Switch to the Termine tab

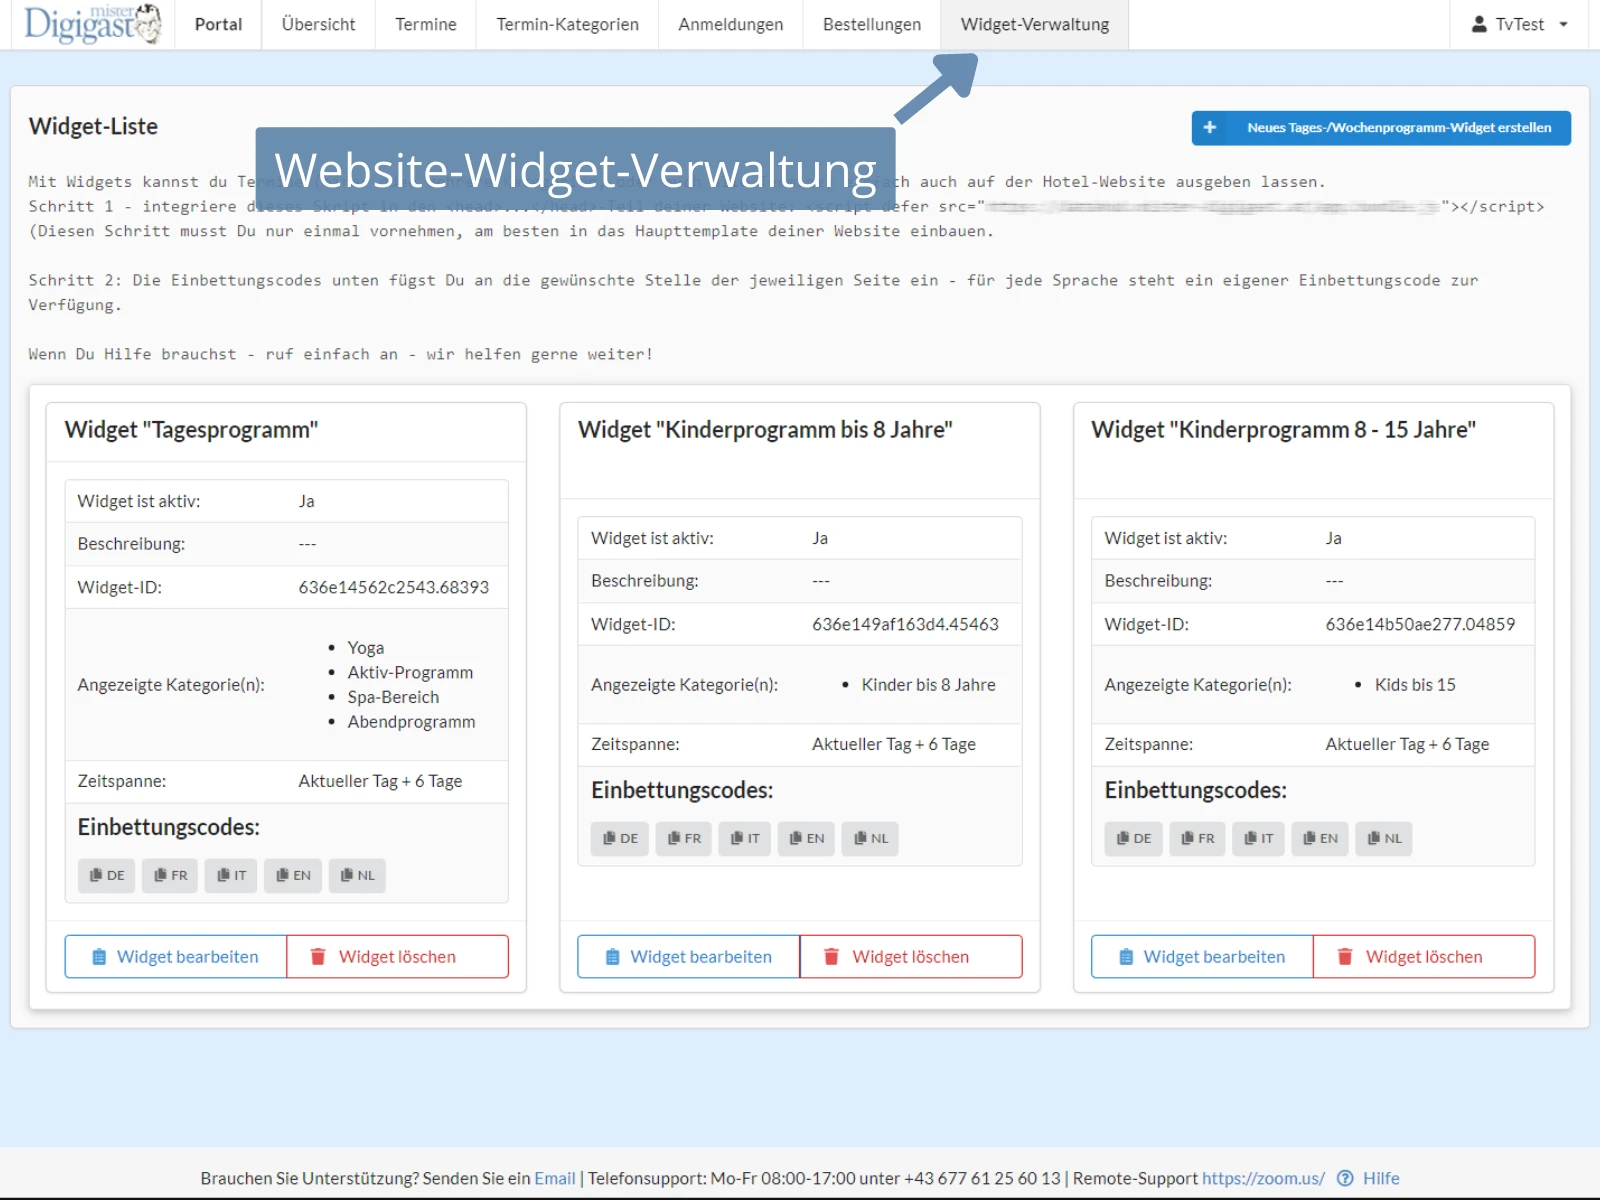click(x=424, y=24)
